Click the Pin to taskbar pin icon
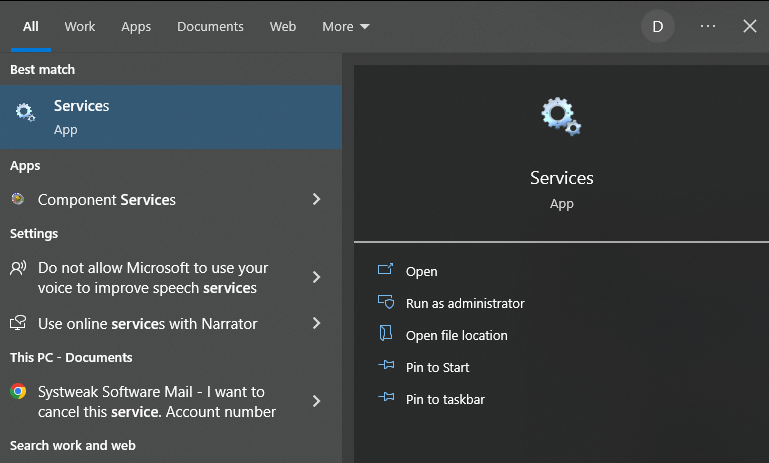769x463 pixels. pyautogui.click(x=386, y=397)
